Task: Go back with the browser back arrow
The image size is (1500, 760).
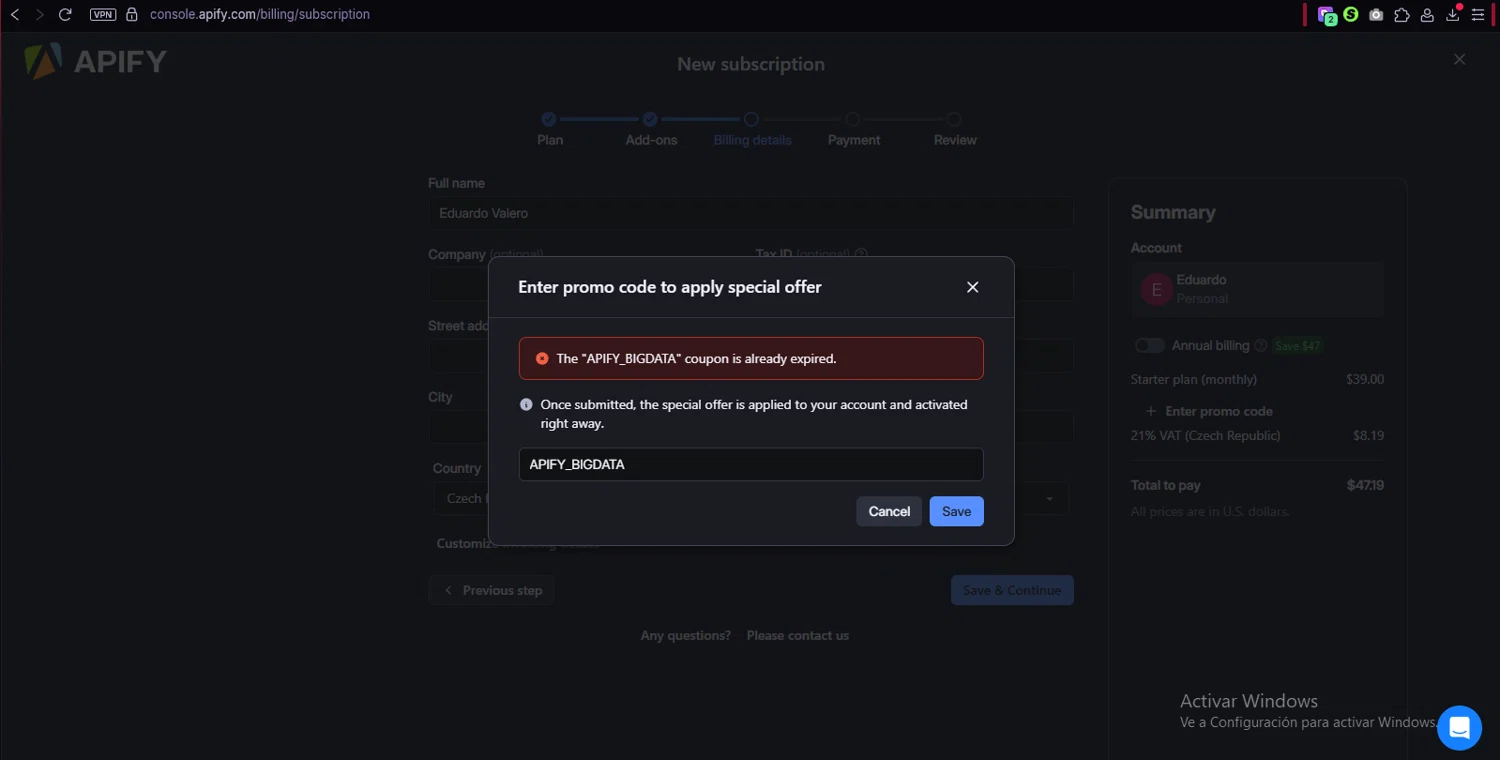Action: [15, 14]
